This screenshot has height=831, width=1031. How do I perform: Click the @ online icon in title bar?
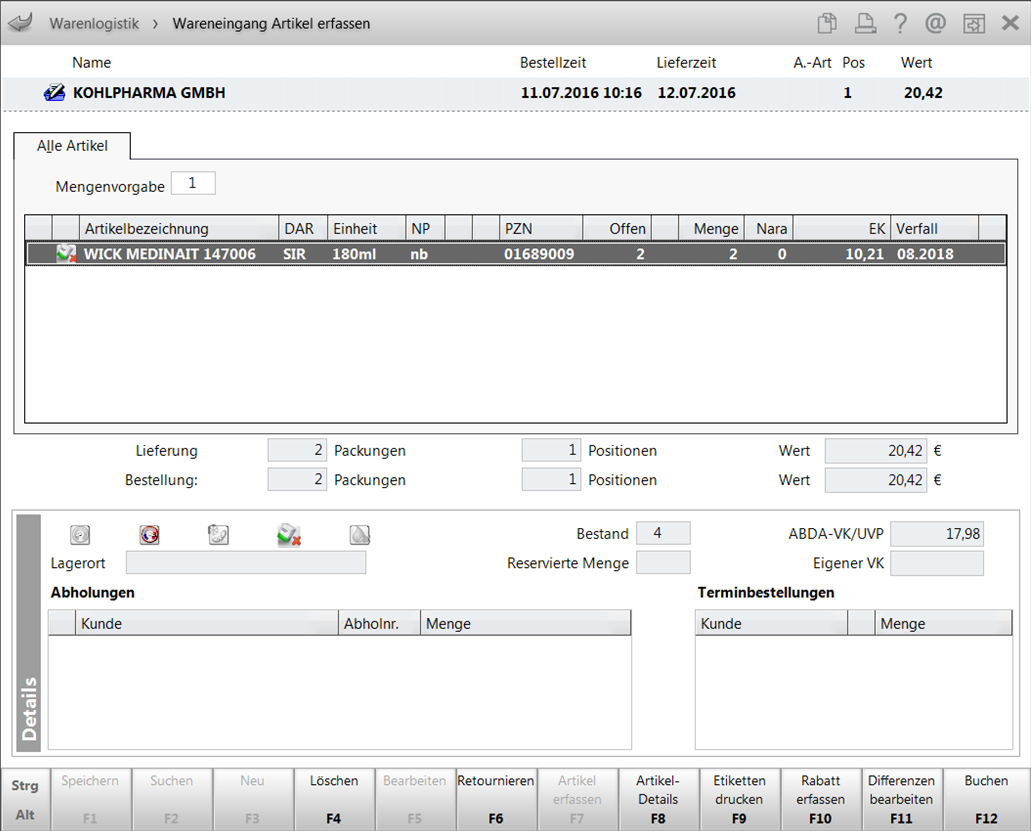935,23
